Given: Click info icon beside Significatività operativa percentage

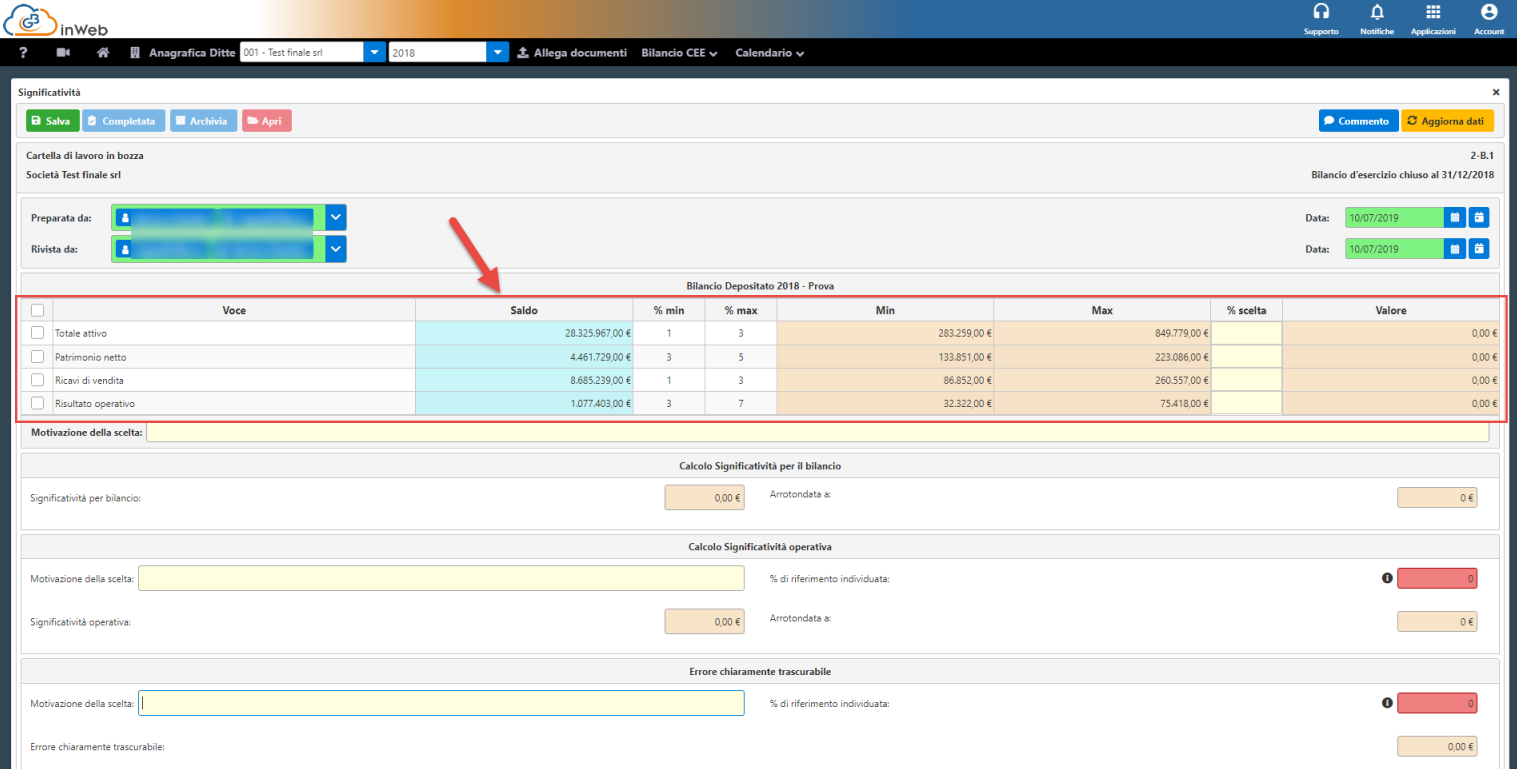Looking at the screenshot, I should 1386,578.
